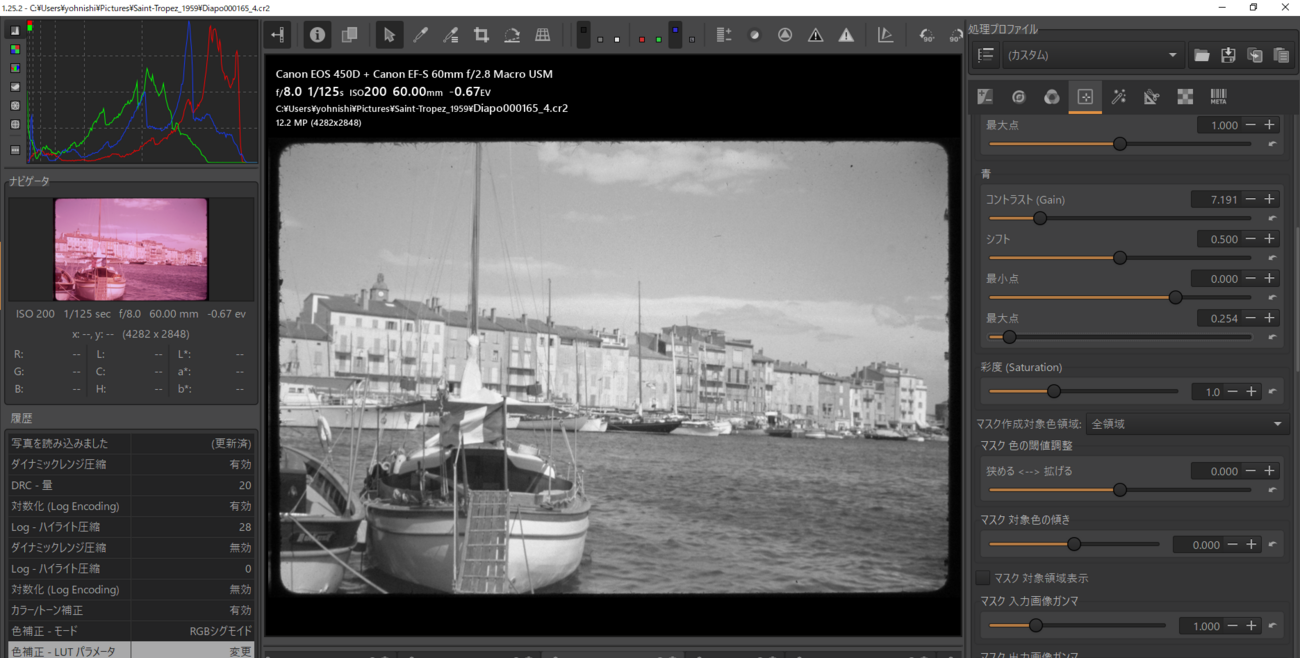Toggle the green channel preview
This screenshot has height=658, width=1300.
(658, 39)
